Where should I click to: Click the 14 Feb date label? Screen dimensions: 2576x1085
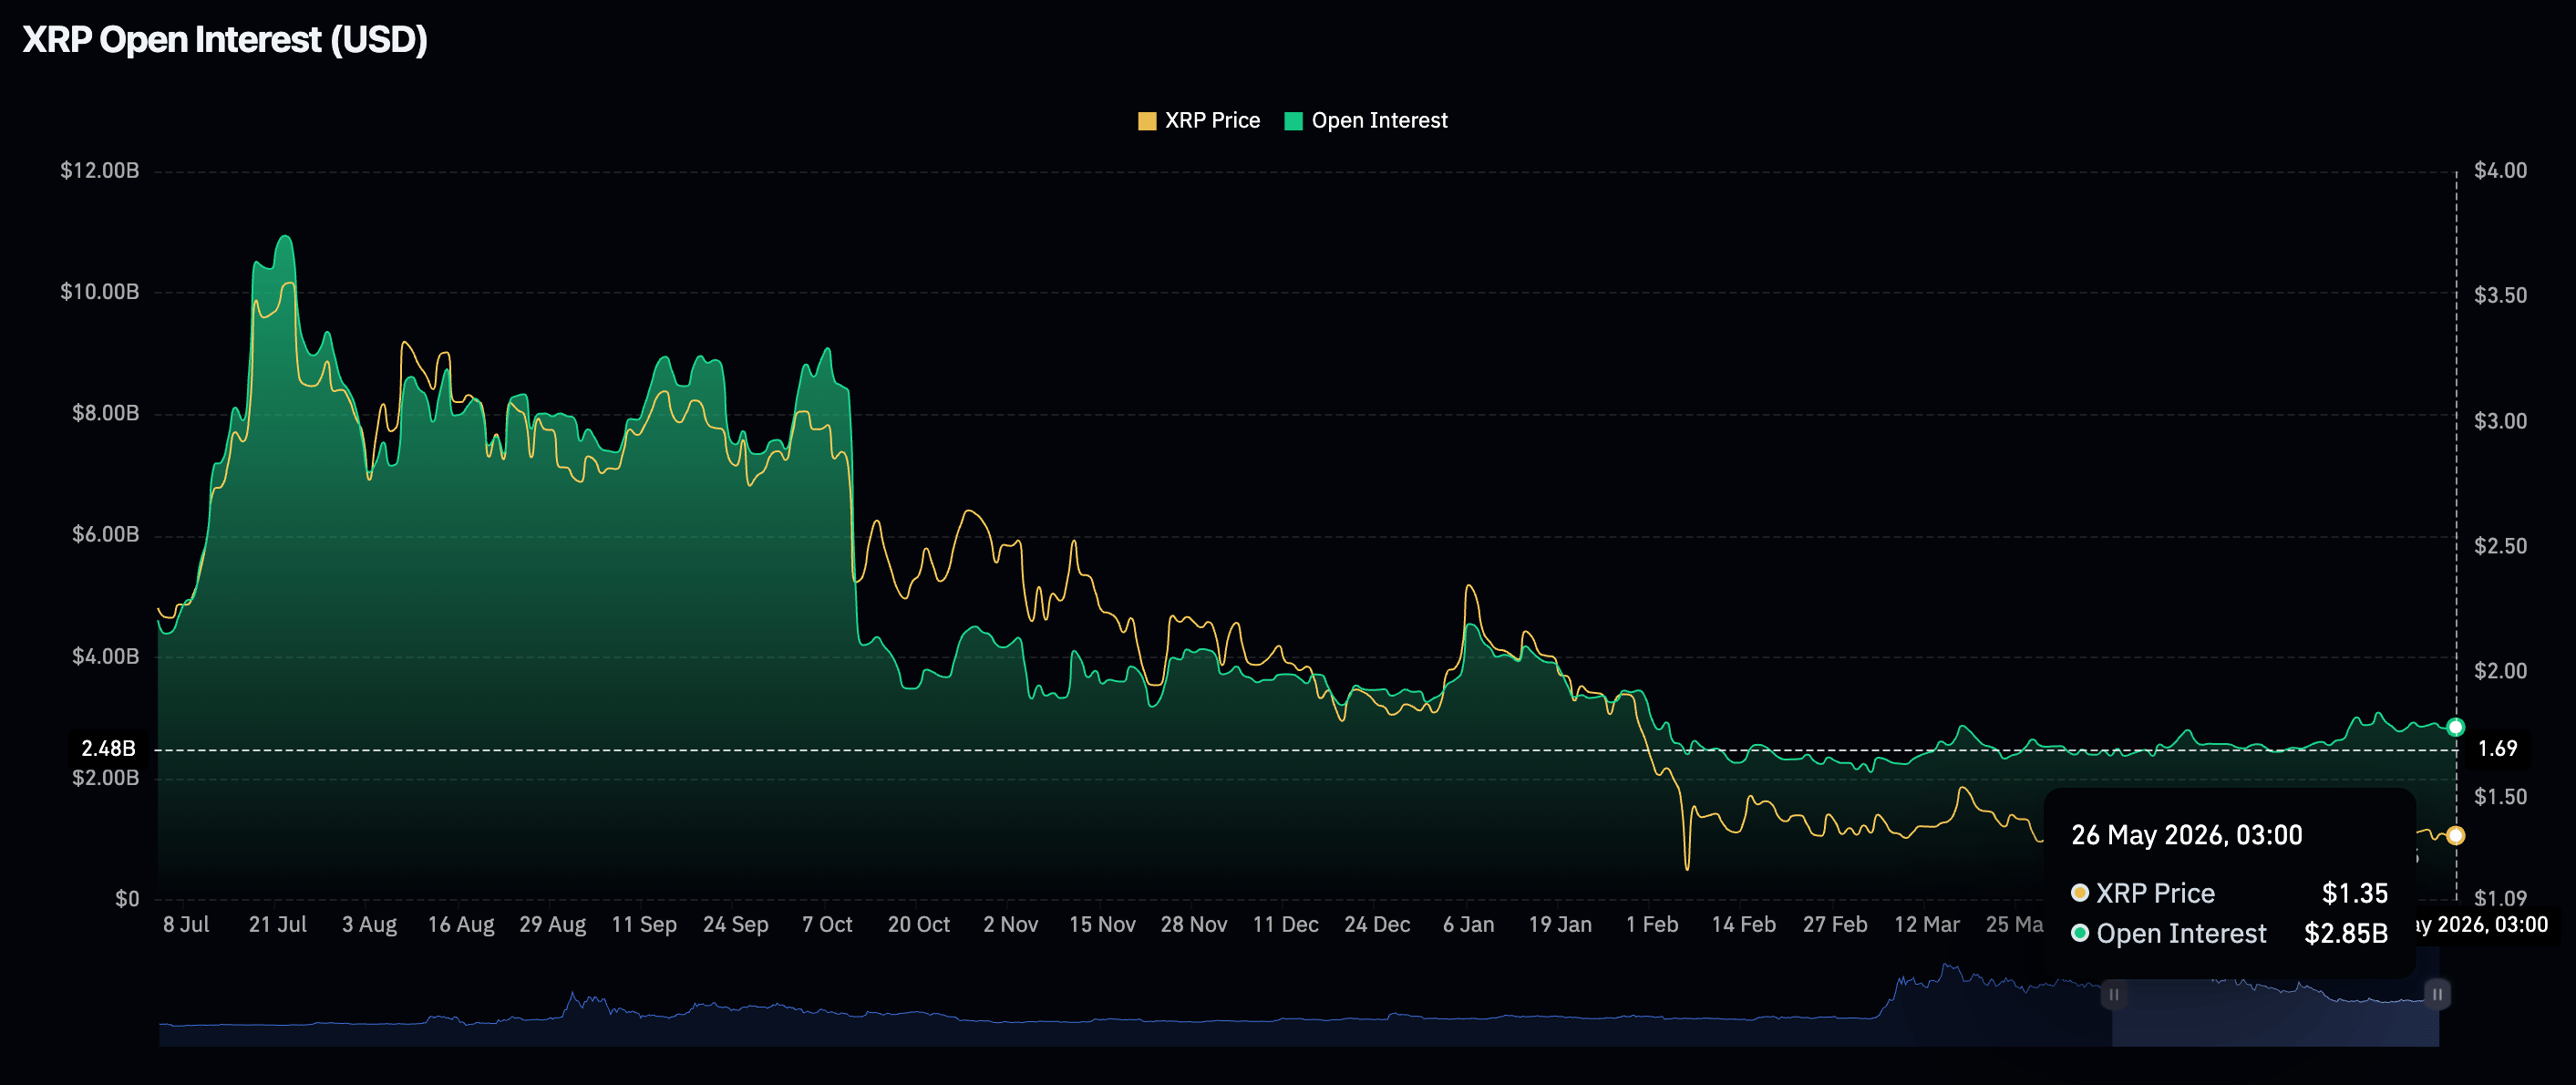click(x=1744, y=924)
